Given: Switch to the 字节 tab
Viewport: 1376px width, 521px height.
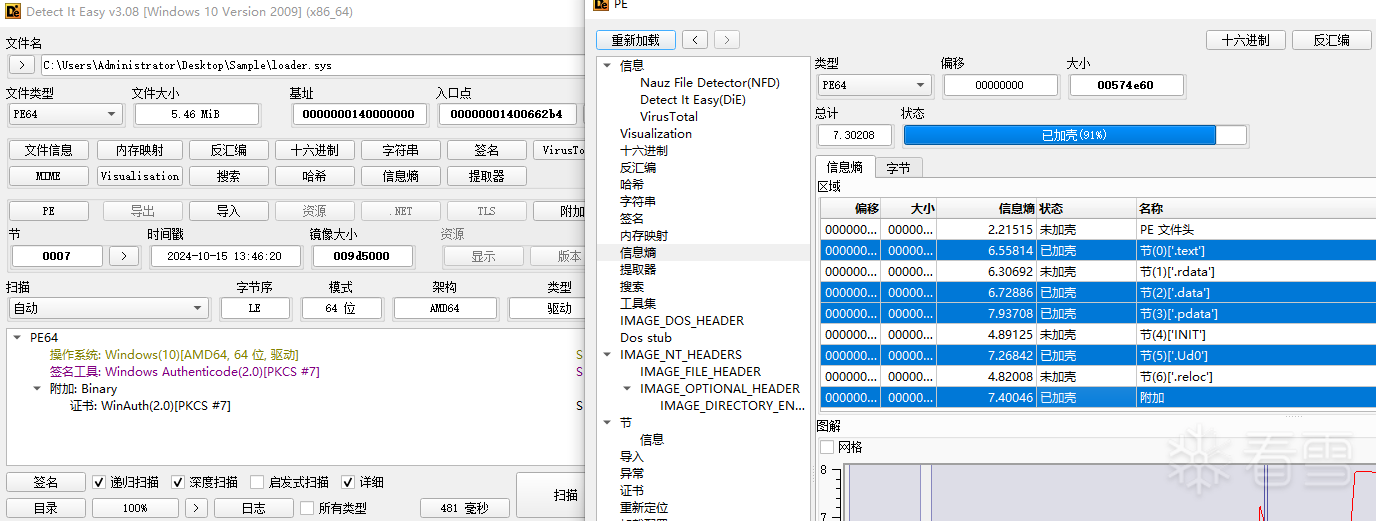Looking at the screenshot, I should [898, 168].
